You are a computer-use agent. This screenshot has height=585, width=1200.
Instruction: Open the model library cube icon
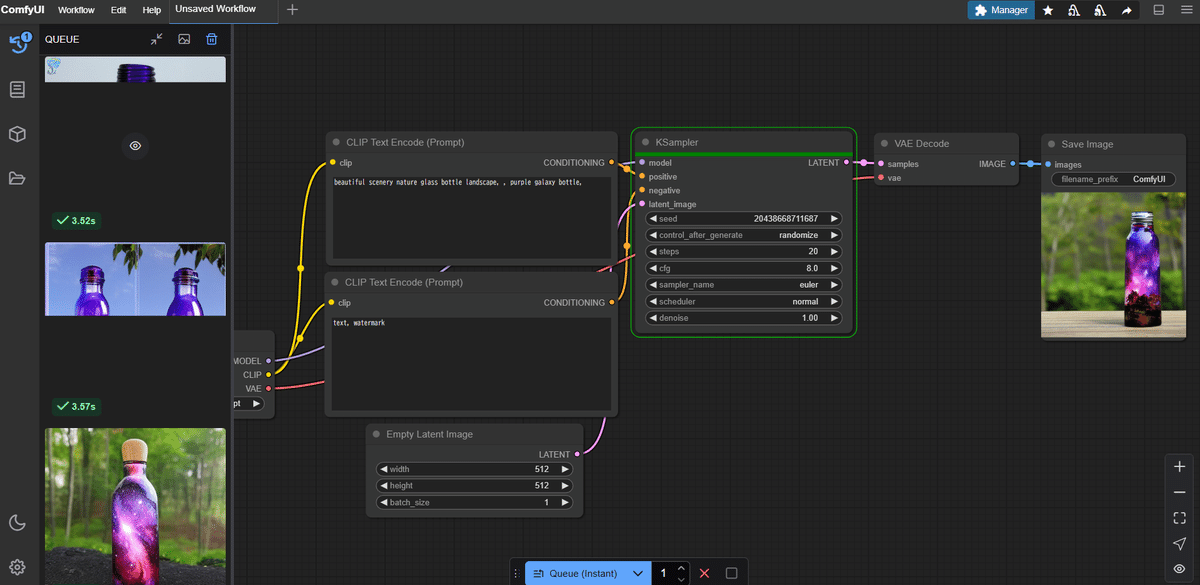click(17, 134)
